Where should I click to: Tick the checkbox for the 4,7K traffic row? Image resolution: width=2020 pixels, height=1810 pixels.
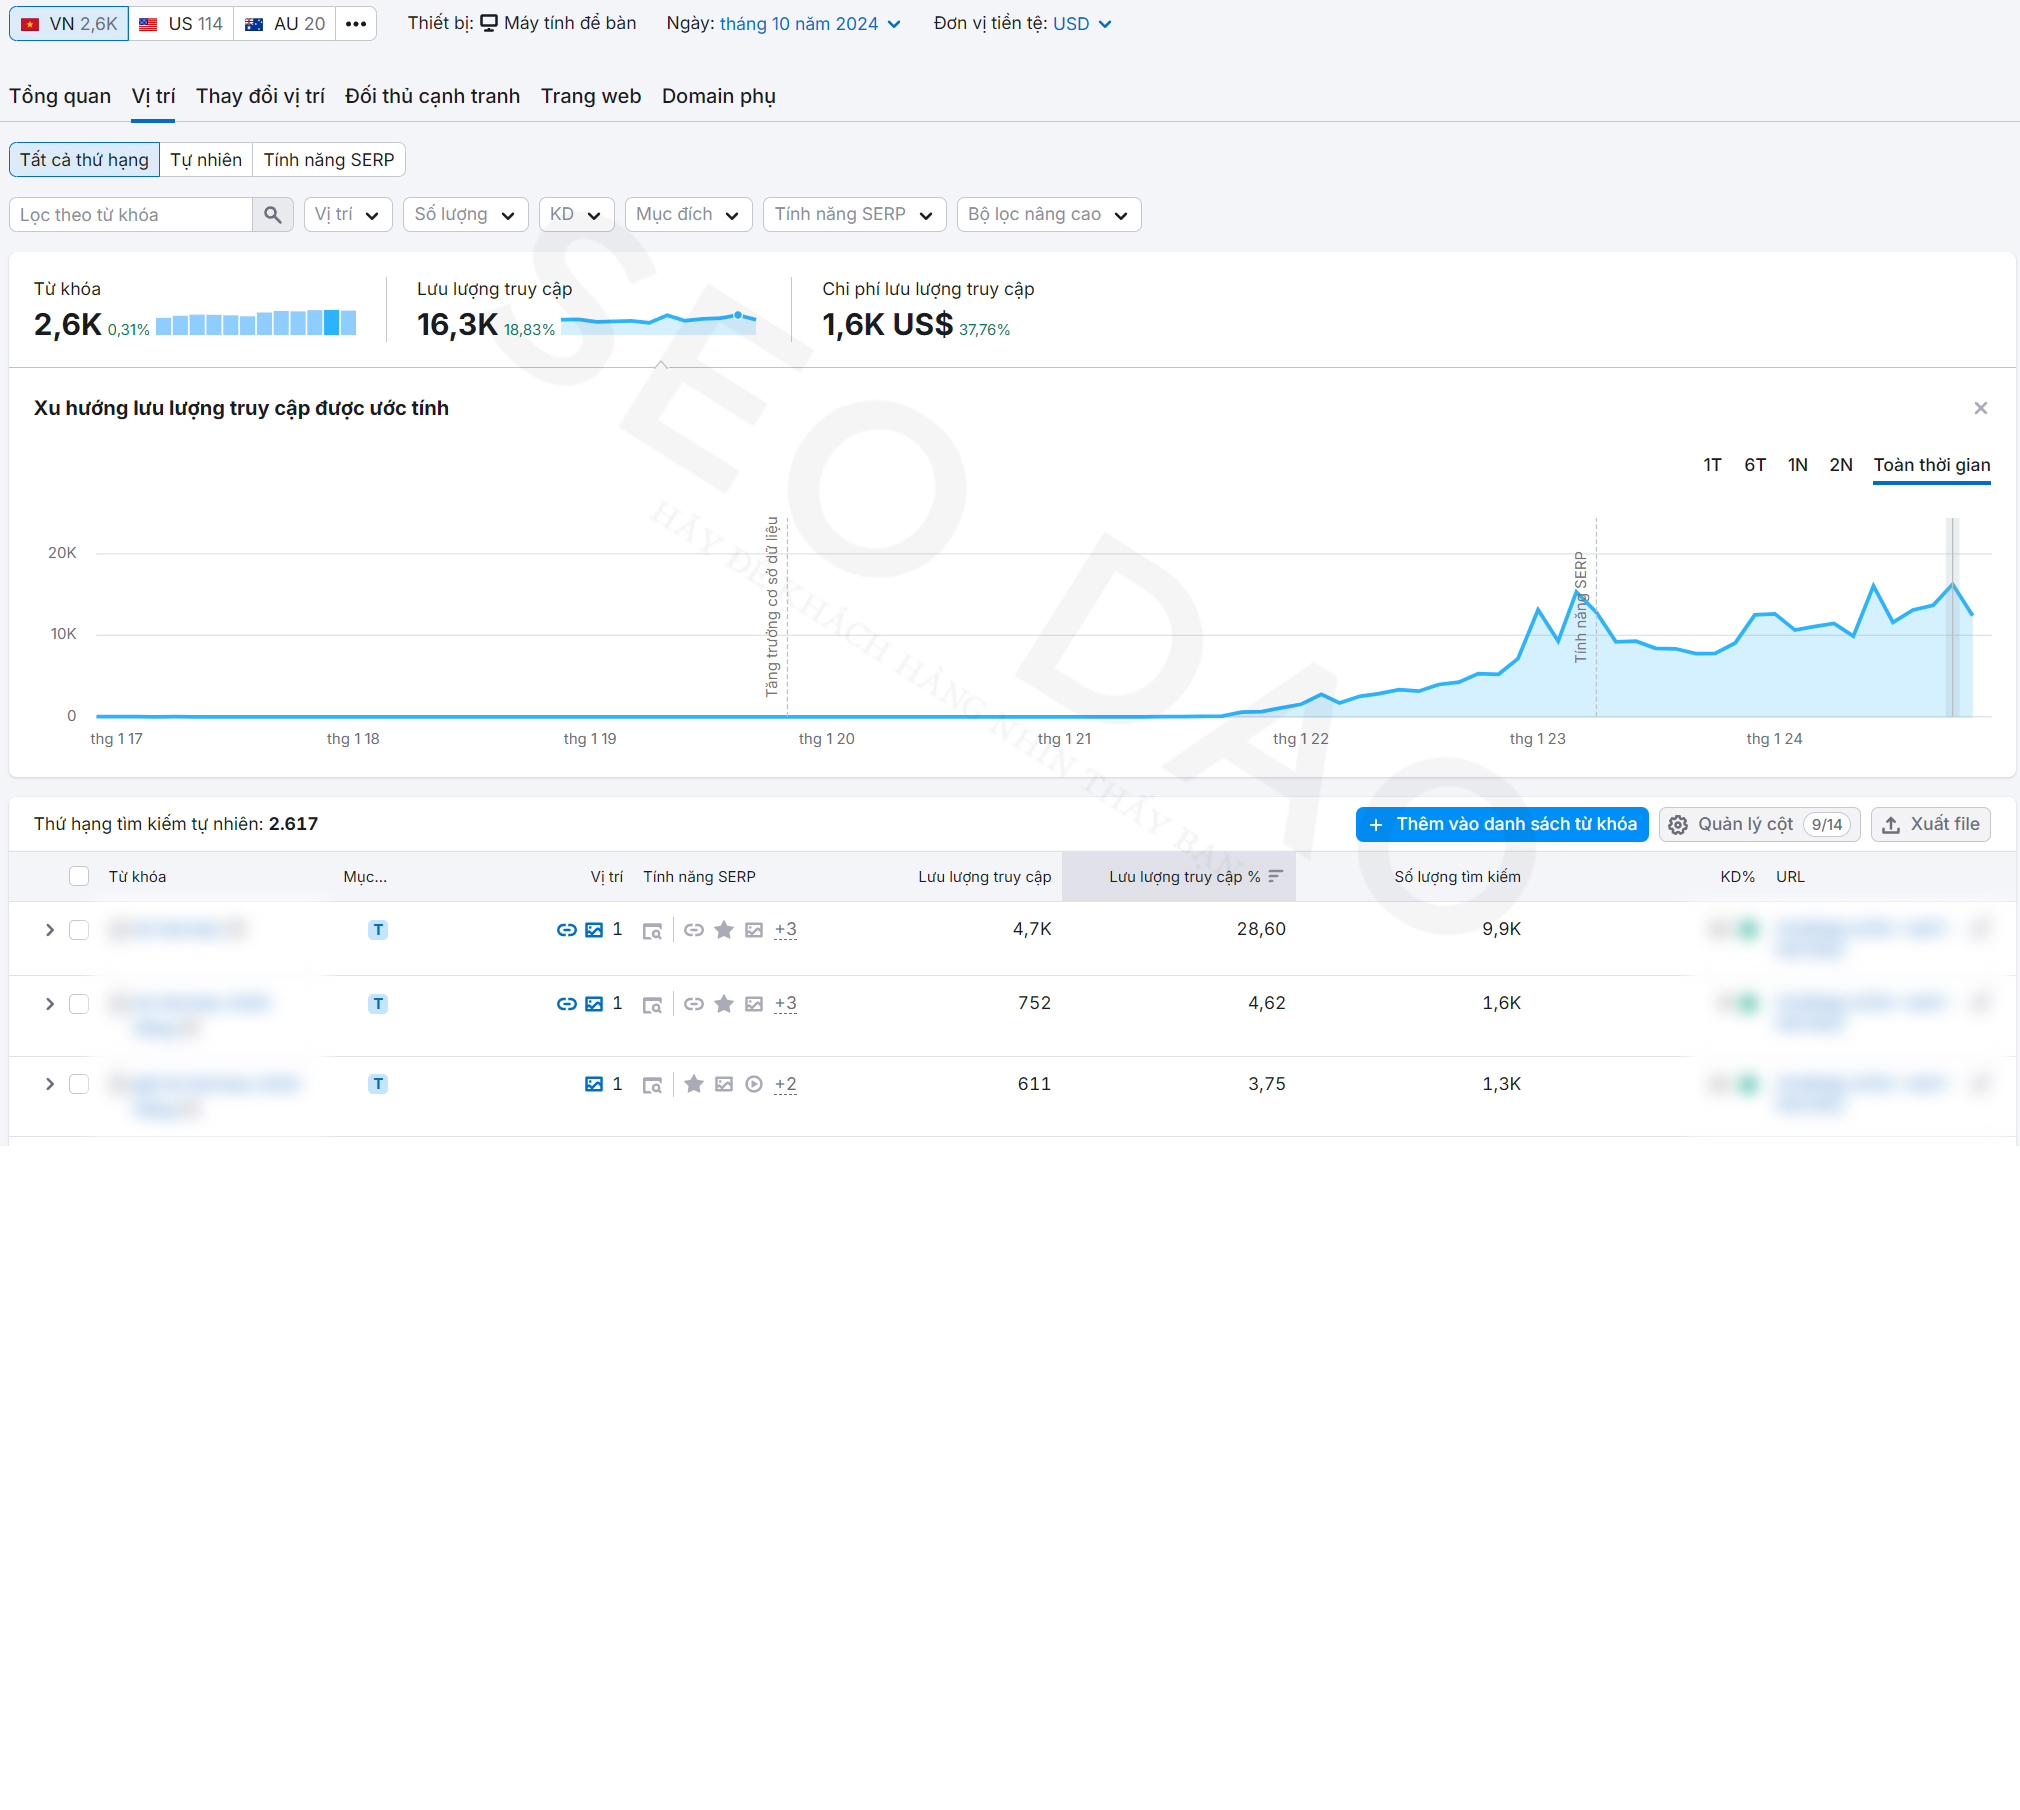[79, 930]
